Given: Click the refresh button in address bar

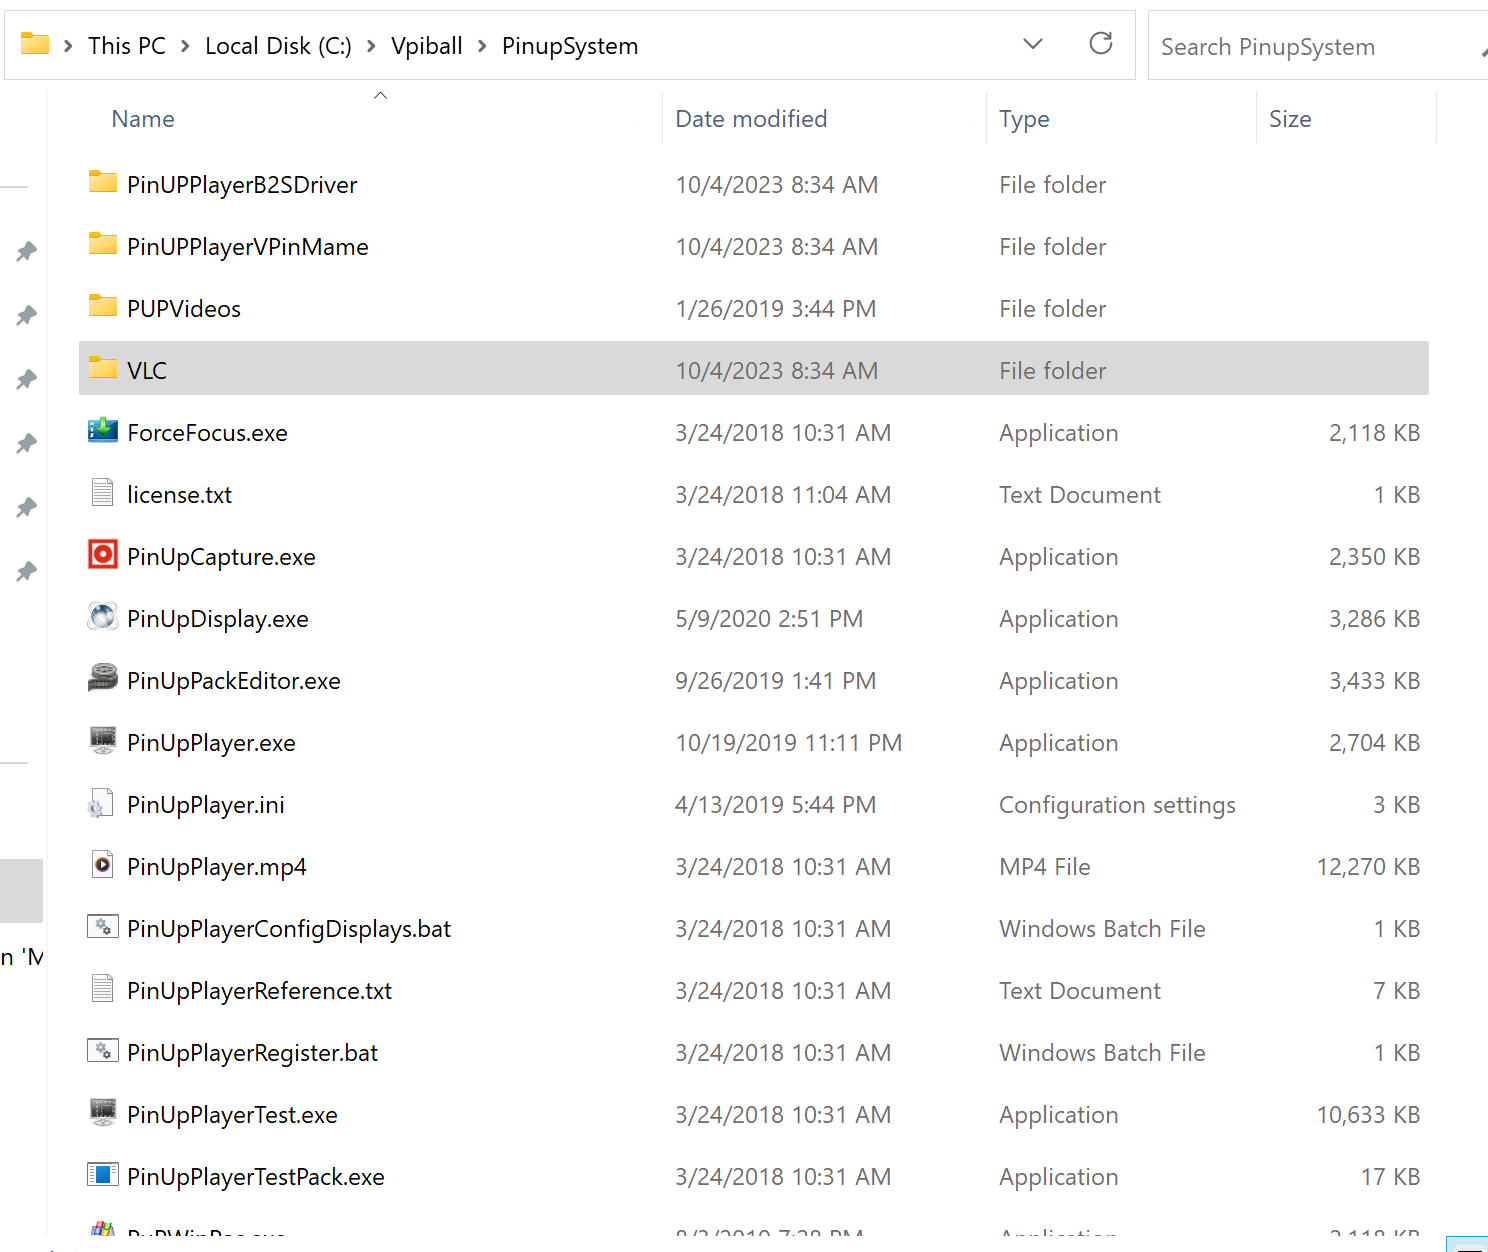Looking at the screenshot, I should [x=1100, y=44].
